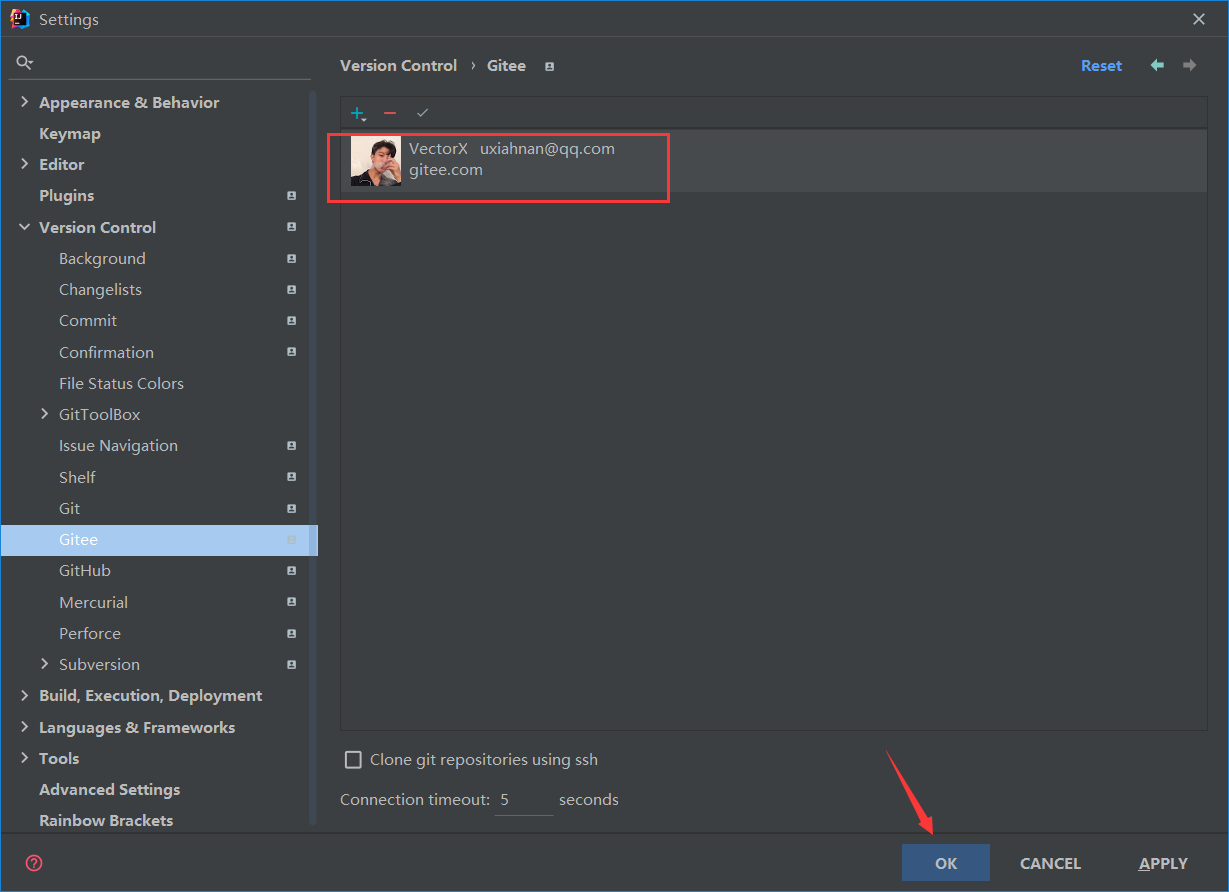Expand the GitToolBox node
Viewport: 1229px width, 892px height.
tap(44, 414)
